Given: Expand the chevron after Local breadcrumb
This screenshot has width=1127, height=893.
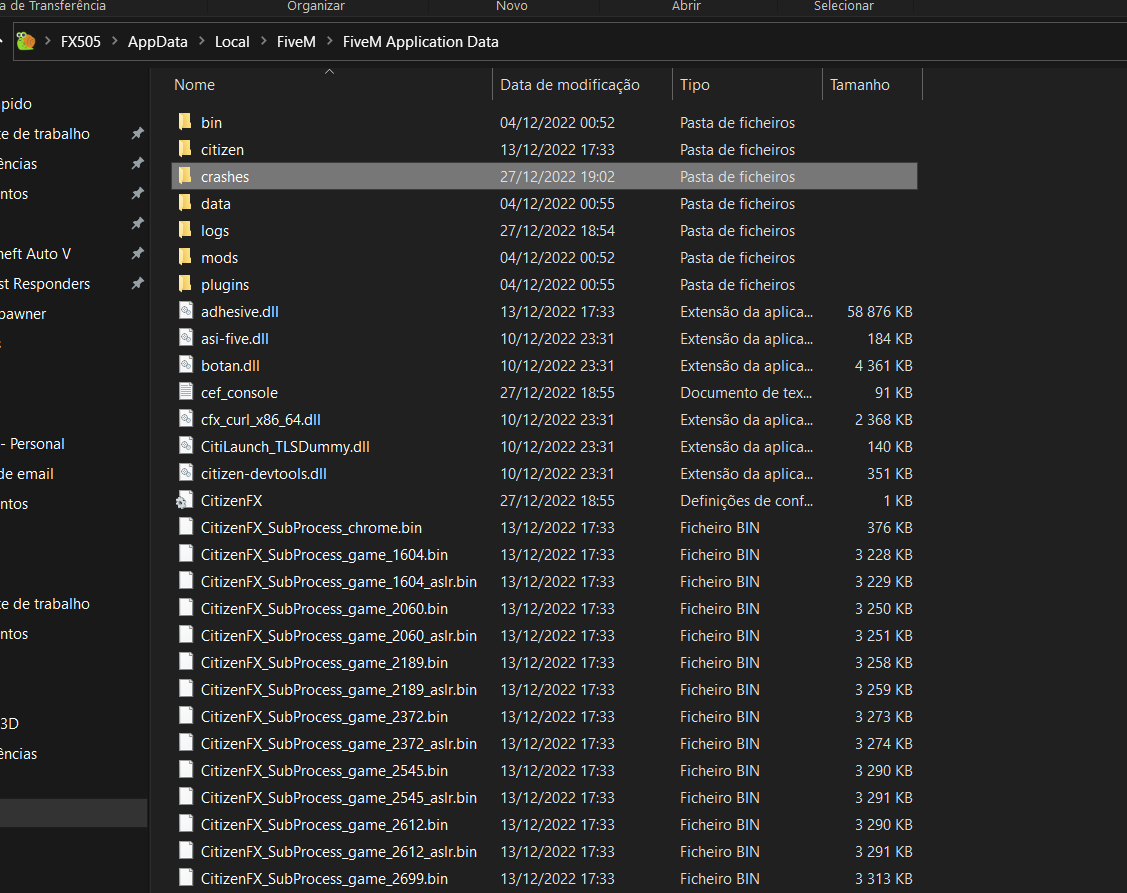Looking at the screenshot, I should [263, 41].
